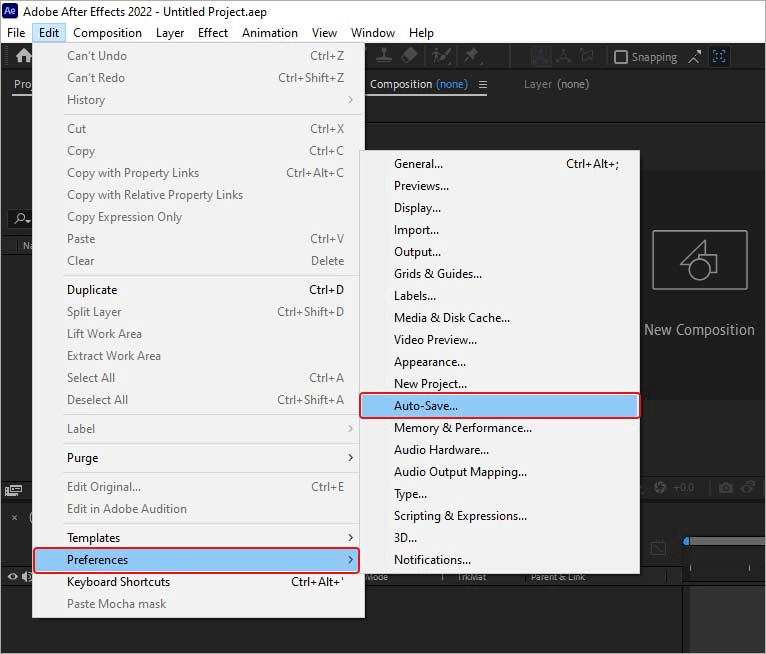Open the Composition panel menu icon
Viewport: 766px width, 654px height.
(483, 85)
